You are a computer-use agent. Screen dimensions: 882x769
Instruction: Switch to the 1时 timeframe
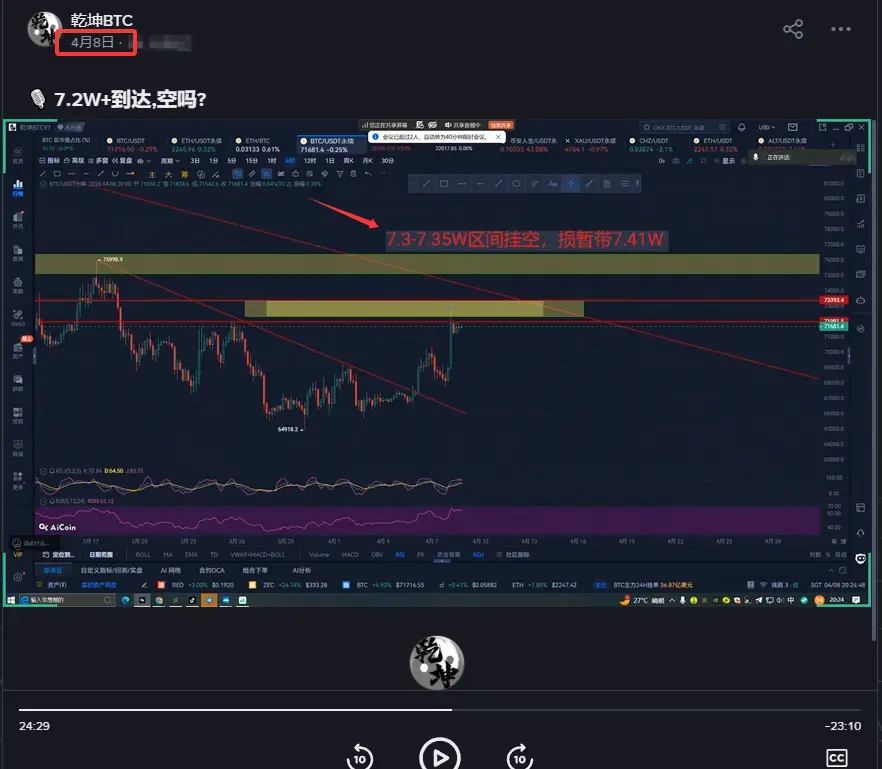tap(271, 161)
